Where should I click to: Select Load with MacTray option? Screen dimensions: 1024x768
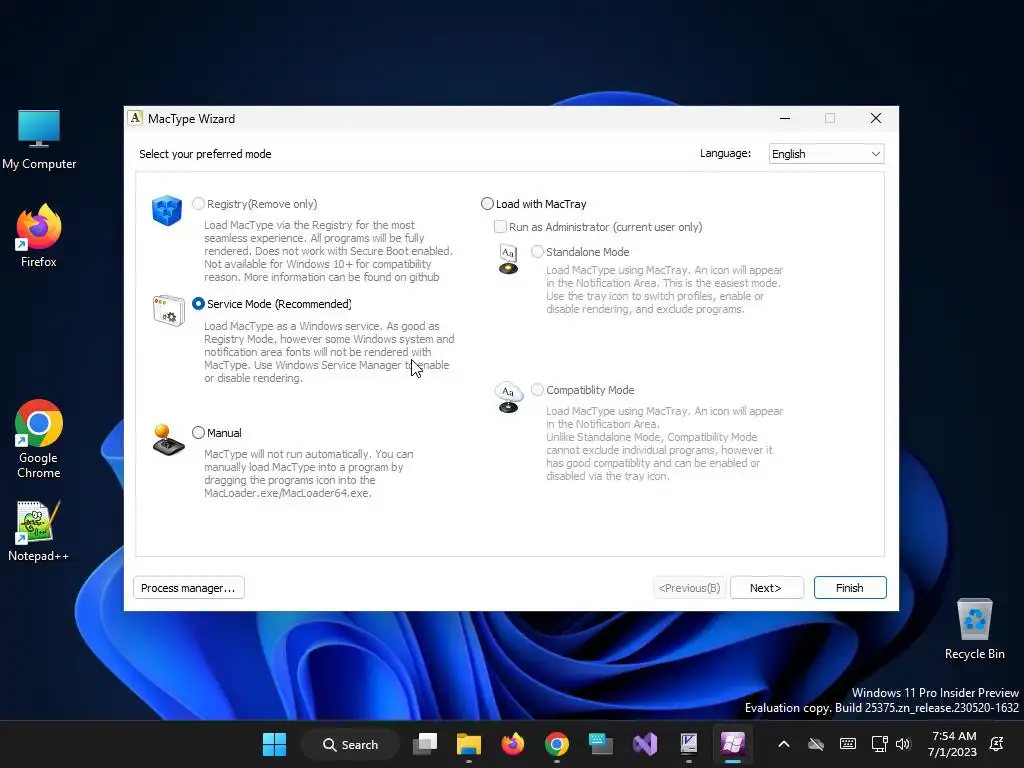pos(487,204)
